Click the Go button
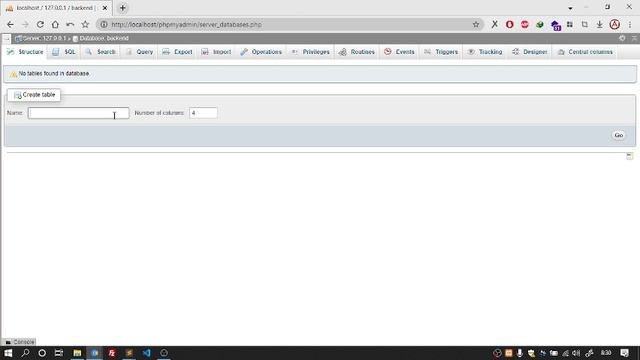The width and height of the screenshot is (640, 360). click(x=618, y=135)
